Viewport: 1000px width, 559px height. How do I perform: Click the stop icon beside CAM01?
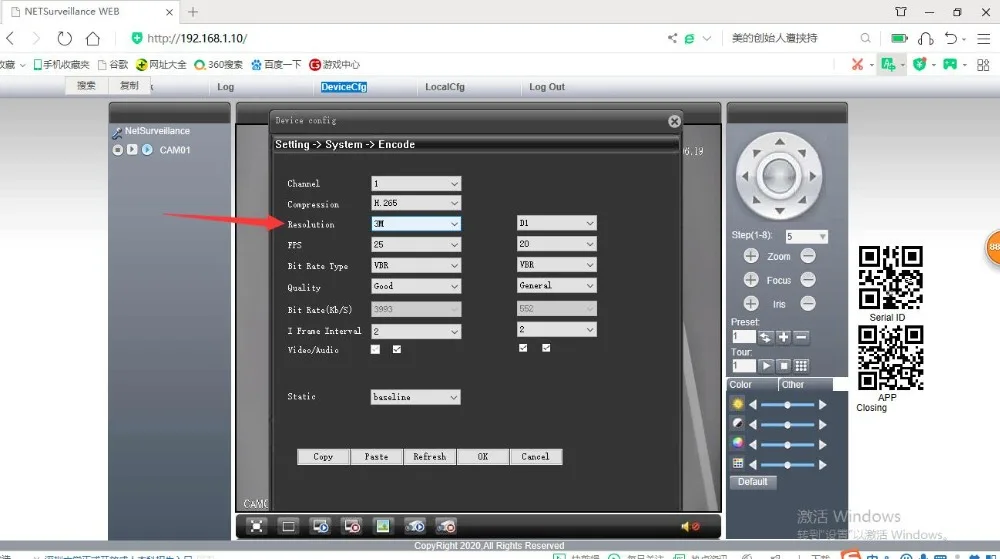tap(117, 150)
